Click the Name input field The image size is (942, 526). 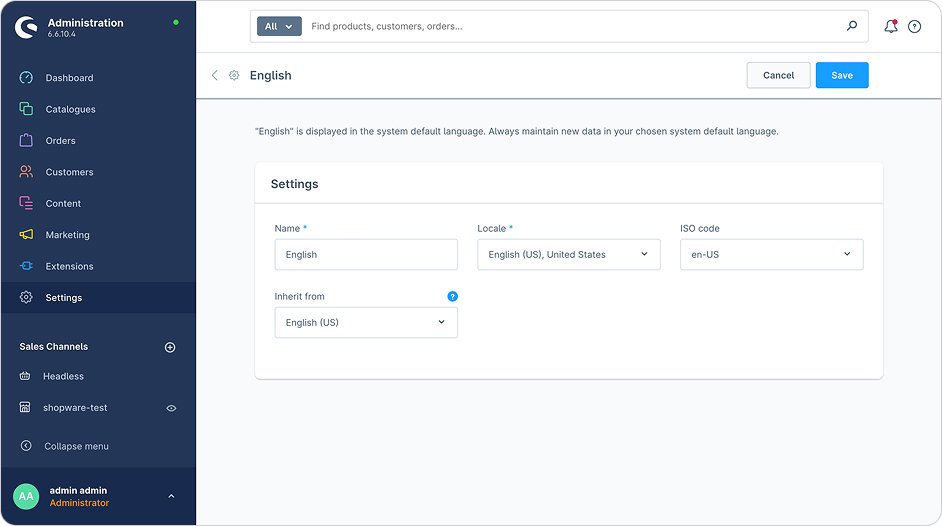tap(366, 255)
